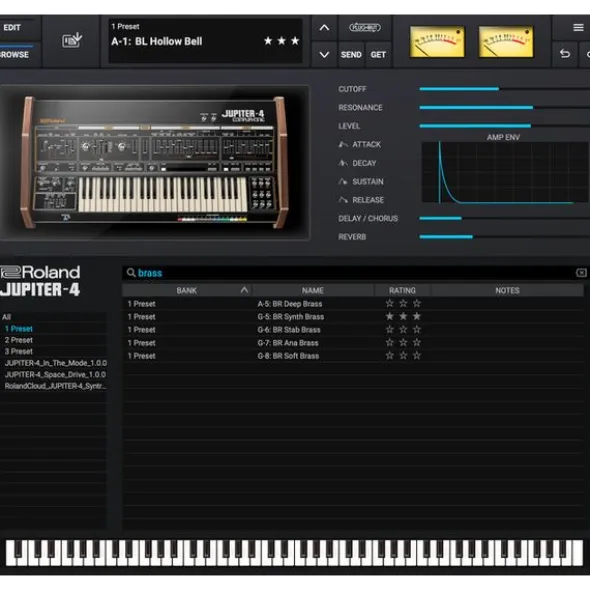Select JUPITER-4_In_The_Mode_1.0.0 bank
The height and width of the screenshot is (591, 590).
(55, 363)
